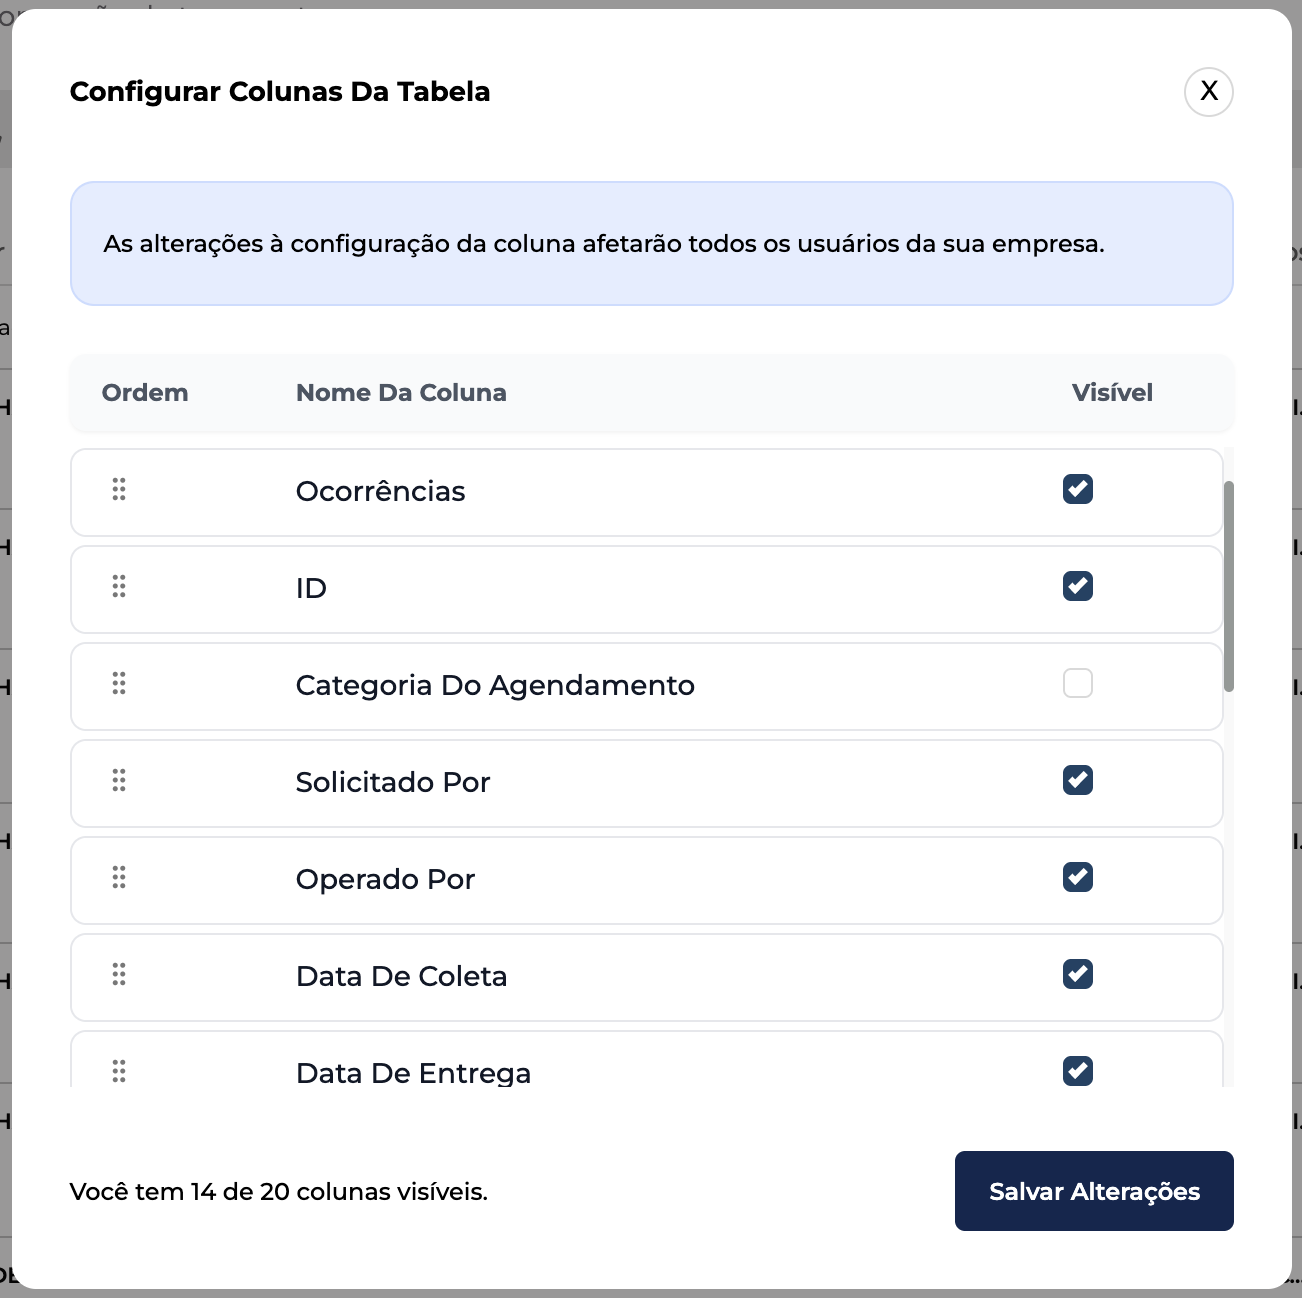
Task: Uncheck the Data De Entrega checkbox
Action: pyautogui.click(x=1077, y=1071)
